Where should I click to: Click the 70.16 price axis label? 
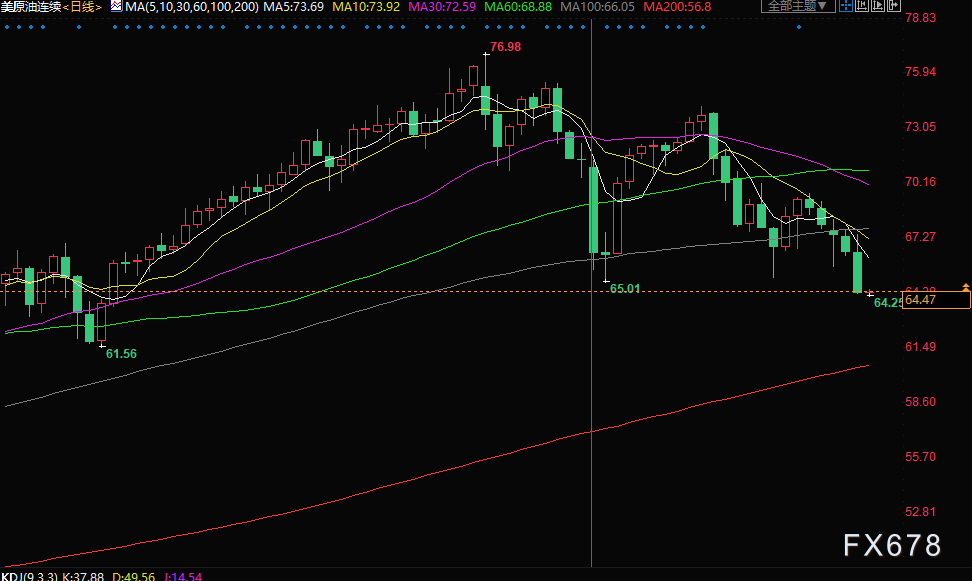click(x=921, y=182)
